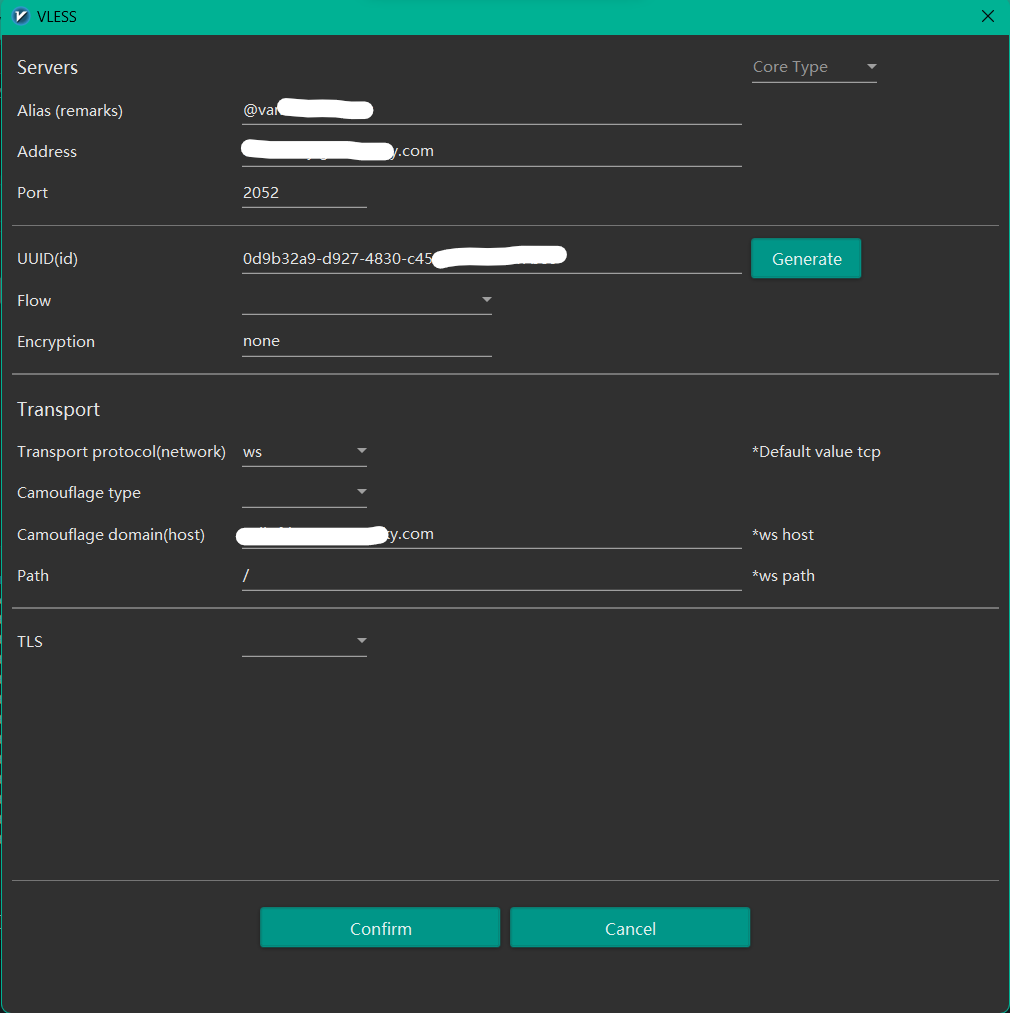Click the Encryption field showing none
The image size is (1010, 1013).
coord(366,340)
